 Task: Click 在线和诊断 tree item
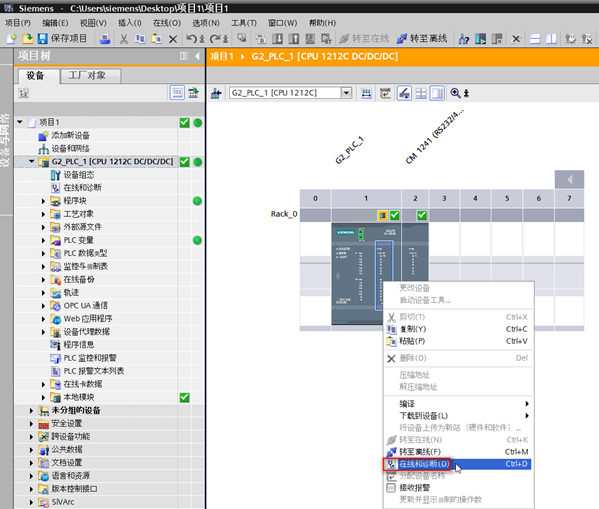pyautogui.click(x=83, y=188)
